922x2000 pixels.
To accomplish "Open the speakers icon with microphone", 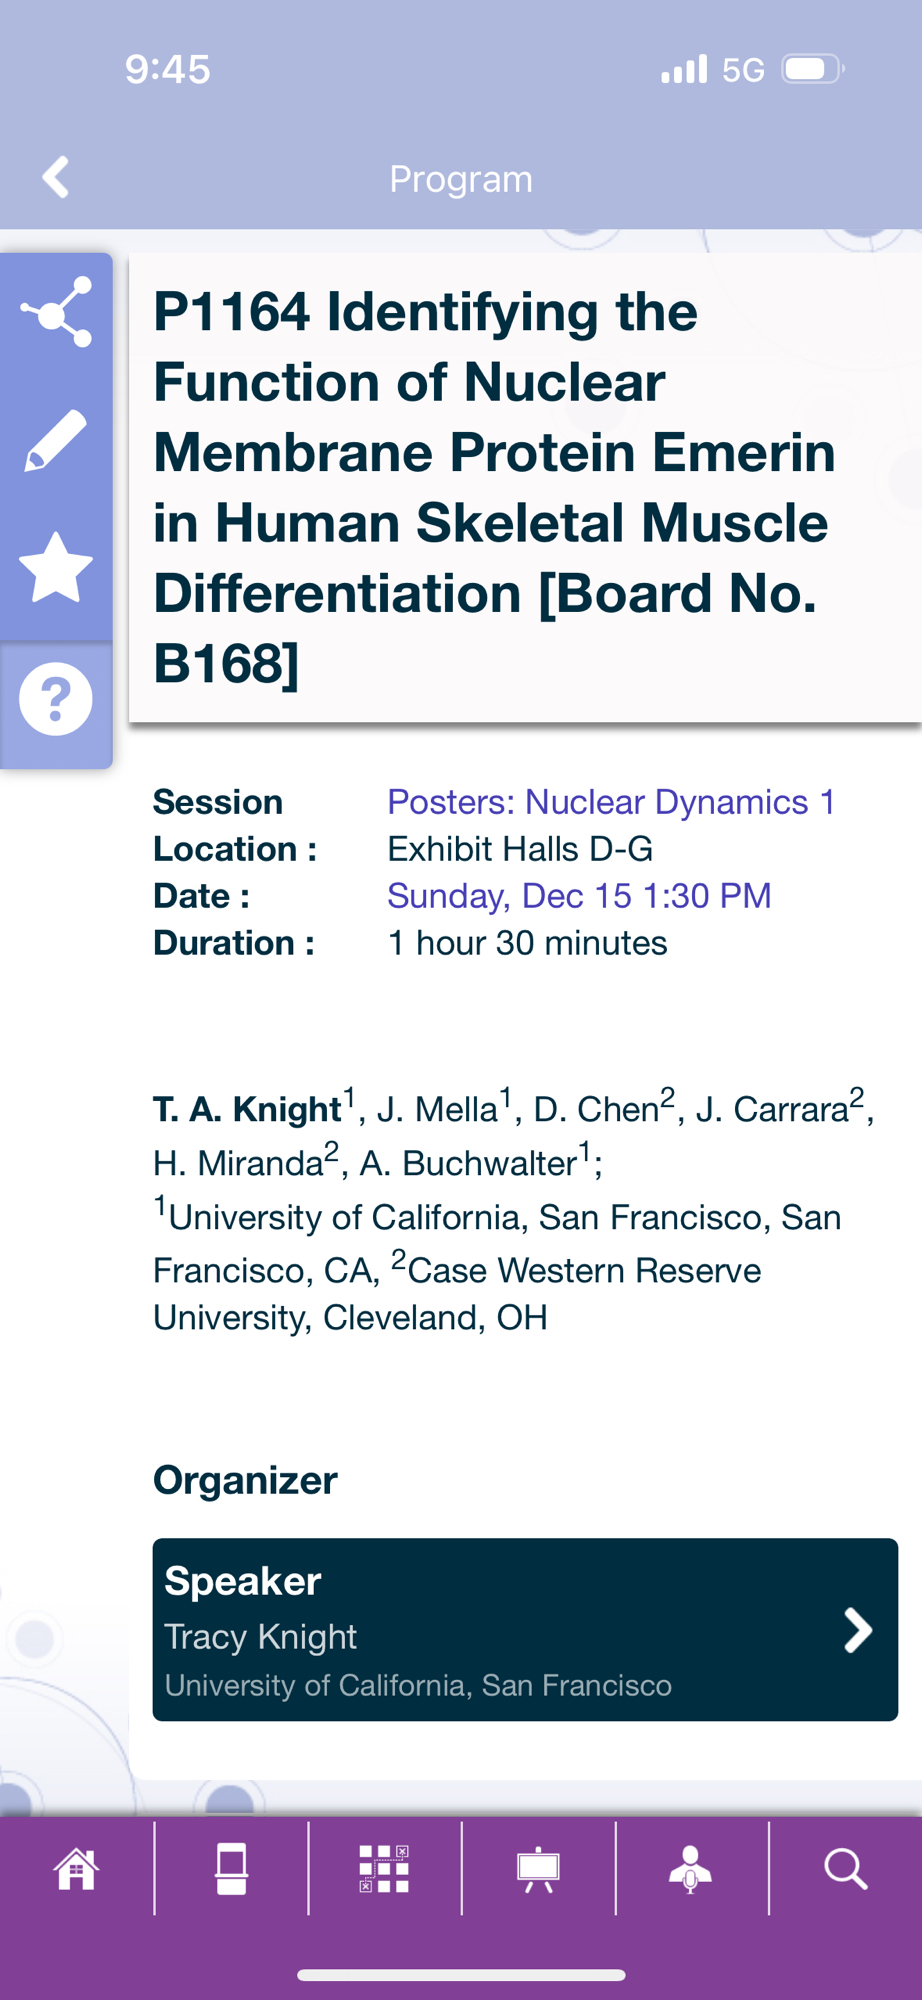I will coord(691,1868).
